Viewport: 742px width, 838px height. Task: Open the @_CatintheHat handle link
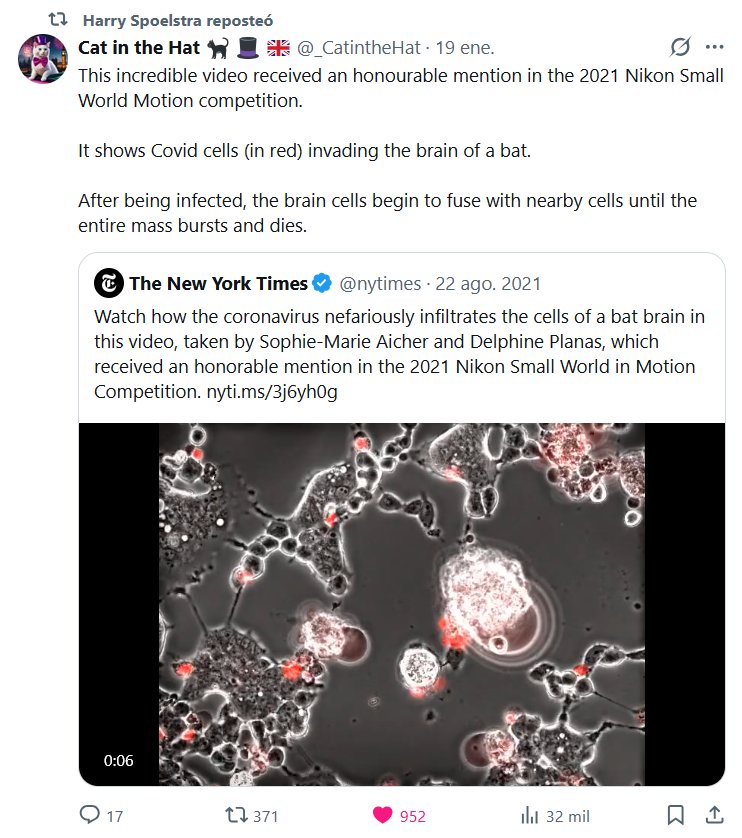(358, 48)
